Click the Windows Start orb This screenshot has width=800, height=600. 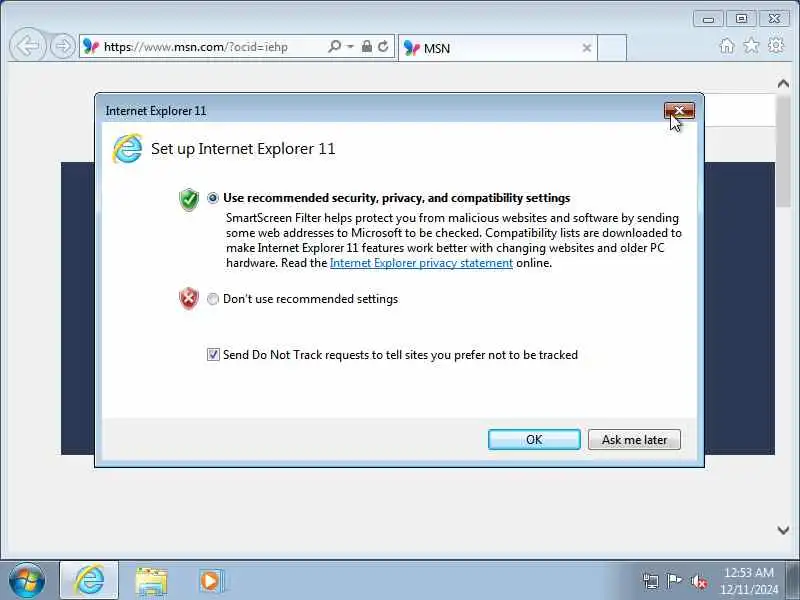[x=27, y=581]
